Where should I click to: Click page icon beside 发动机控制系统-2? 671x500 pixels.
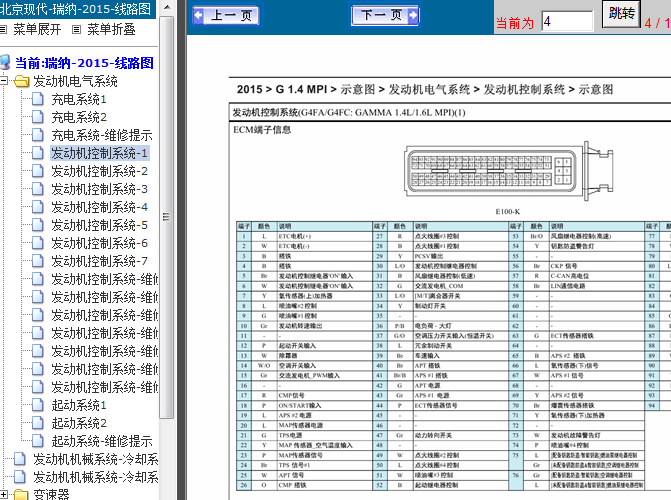pos(38,171)
